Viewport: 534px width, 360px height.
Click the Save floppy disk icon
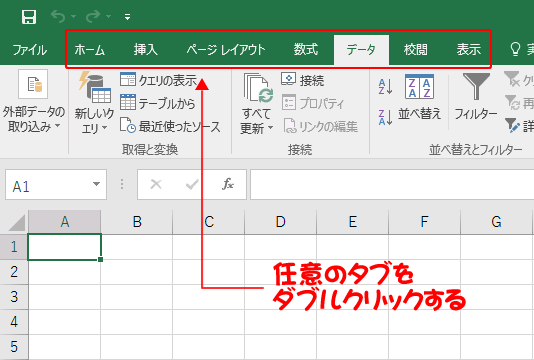click(x=29, y=17)
